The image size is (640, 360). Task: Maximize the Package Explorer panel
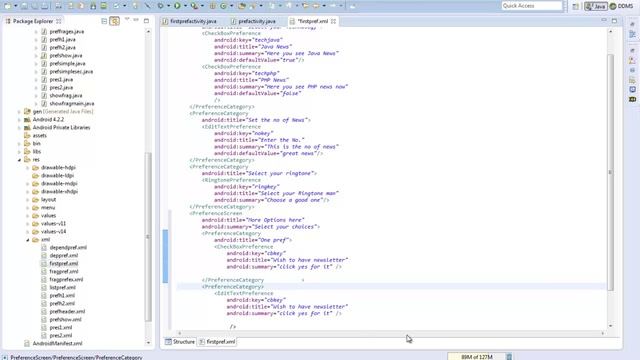tap(146, 20)
